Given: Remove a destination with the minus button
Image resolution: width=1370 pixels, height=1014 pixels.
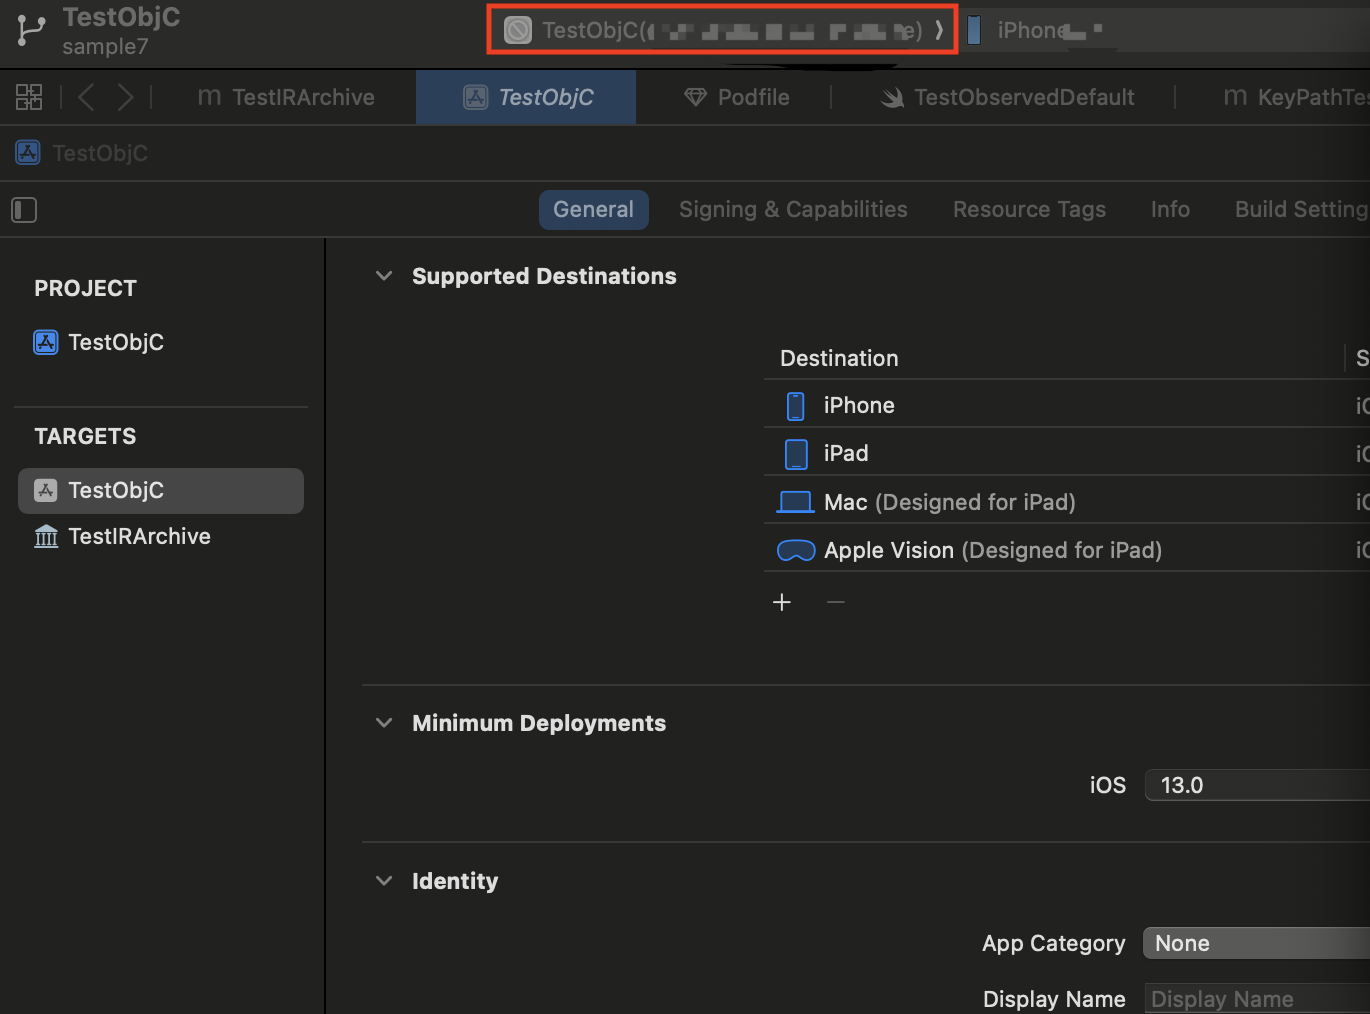Looking at the screenshot, I should [x=836, y=602].
